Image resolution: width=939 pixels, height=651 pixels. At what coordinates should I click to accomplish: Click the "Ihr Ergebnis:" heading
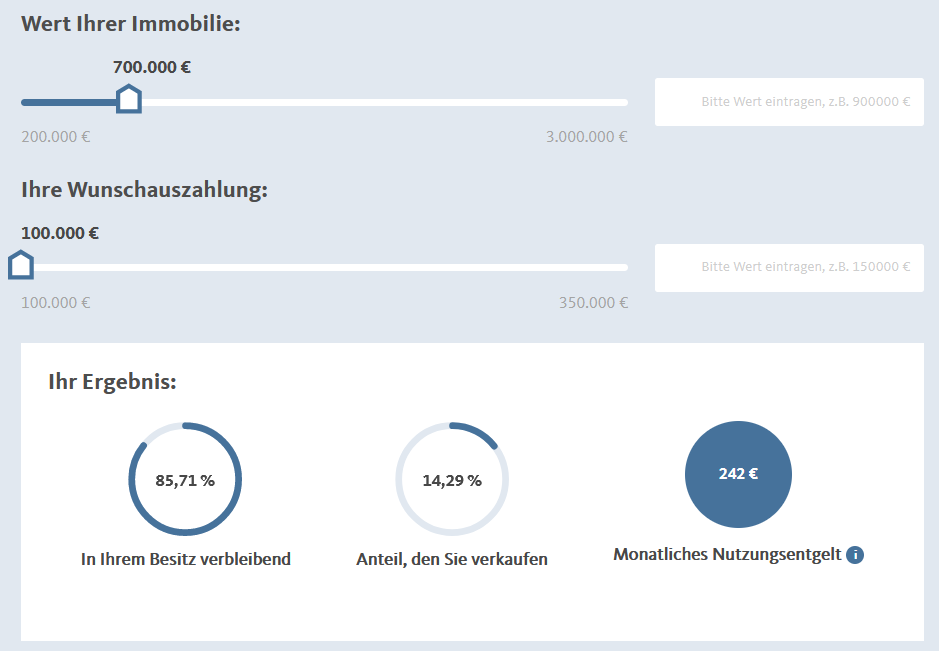[112, 382]
